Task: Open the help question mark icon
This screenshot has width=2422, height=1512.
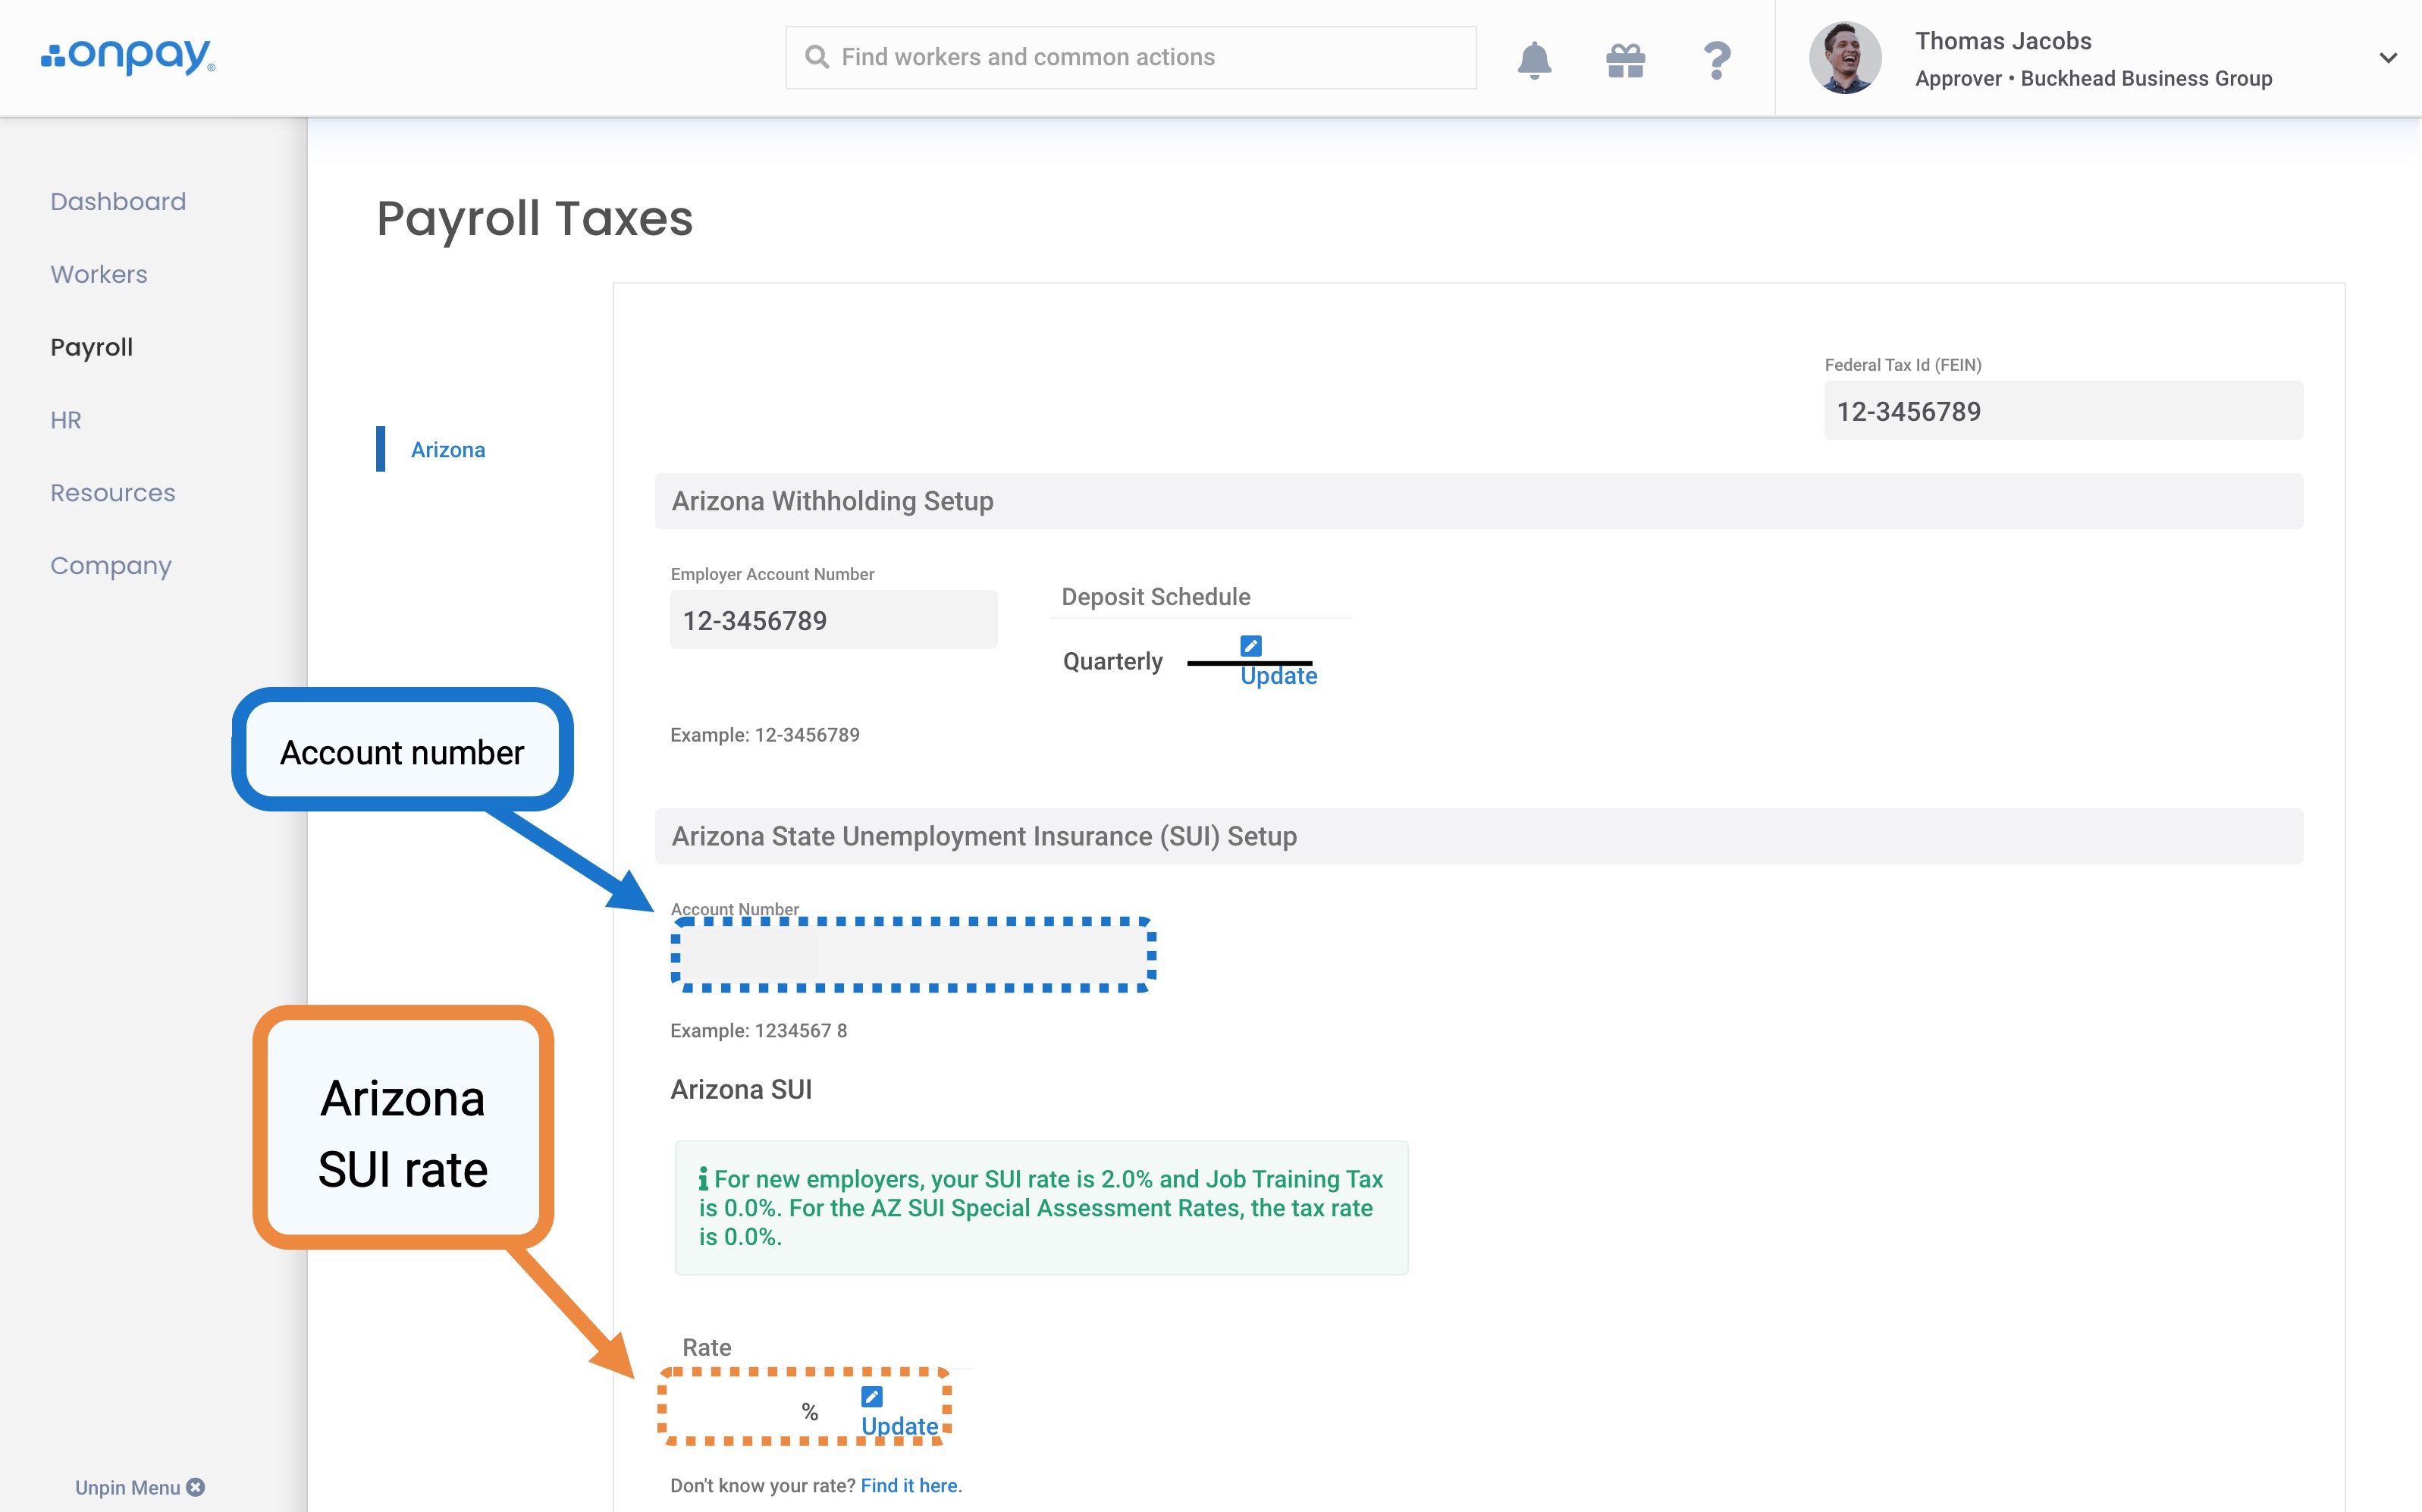Action: [1716, 60]
